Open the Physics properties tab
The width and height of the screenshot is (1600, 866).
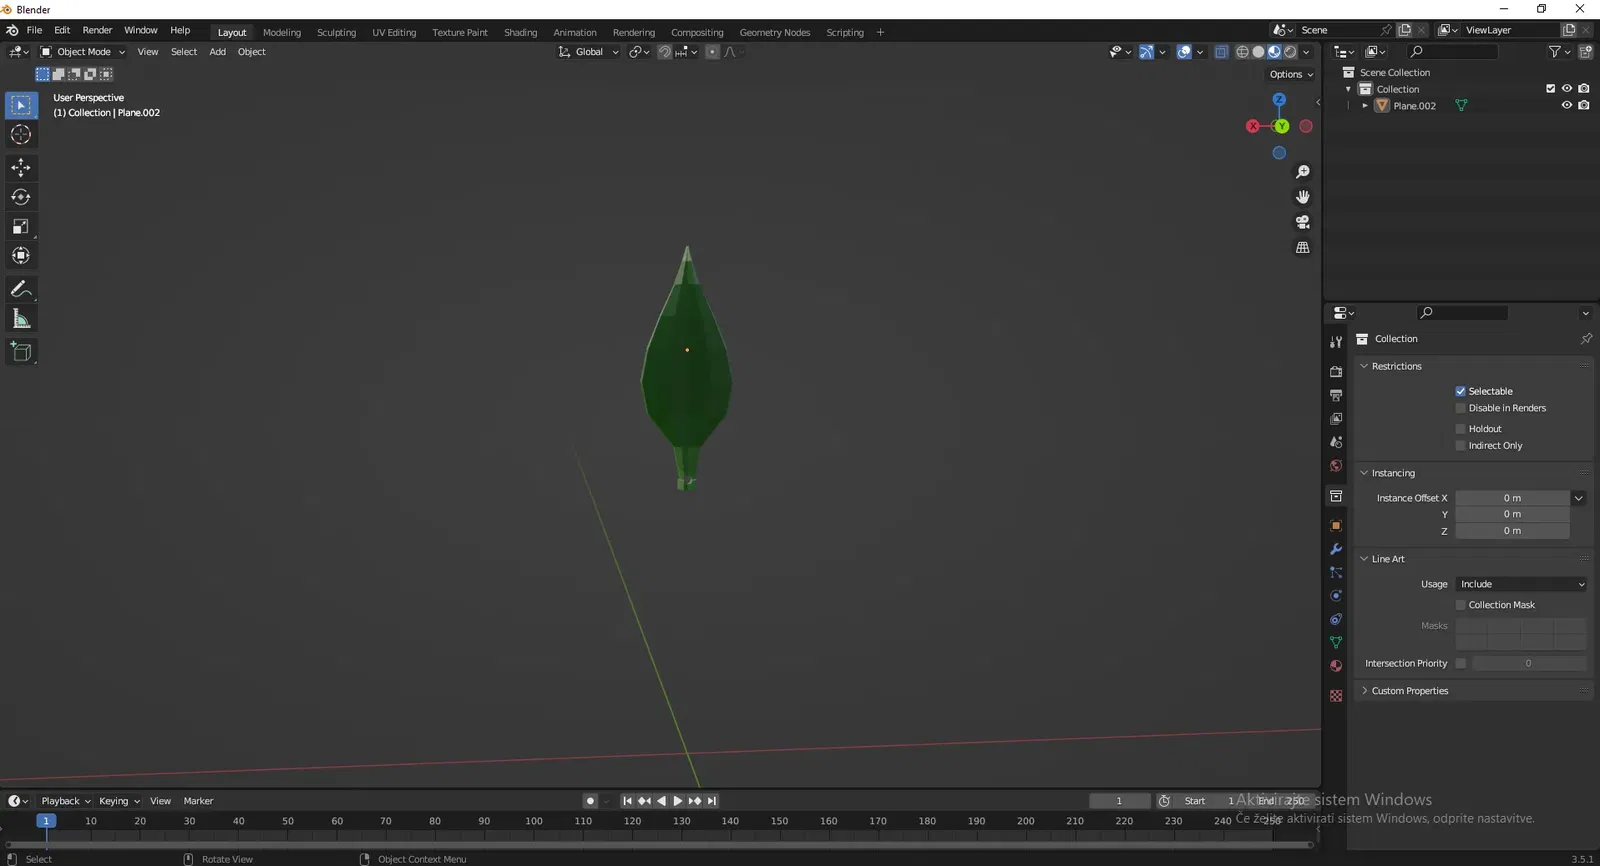(1336, 596)
